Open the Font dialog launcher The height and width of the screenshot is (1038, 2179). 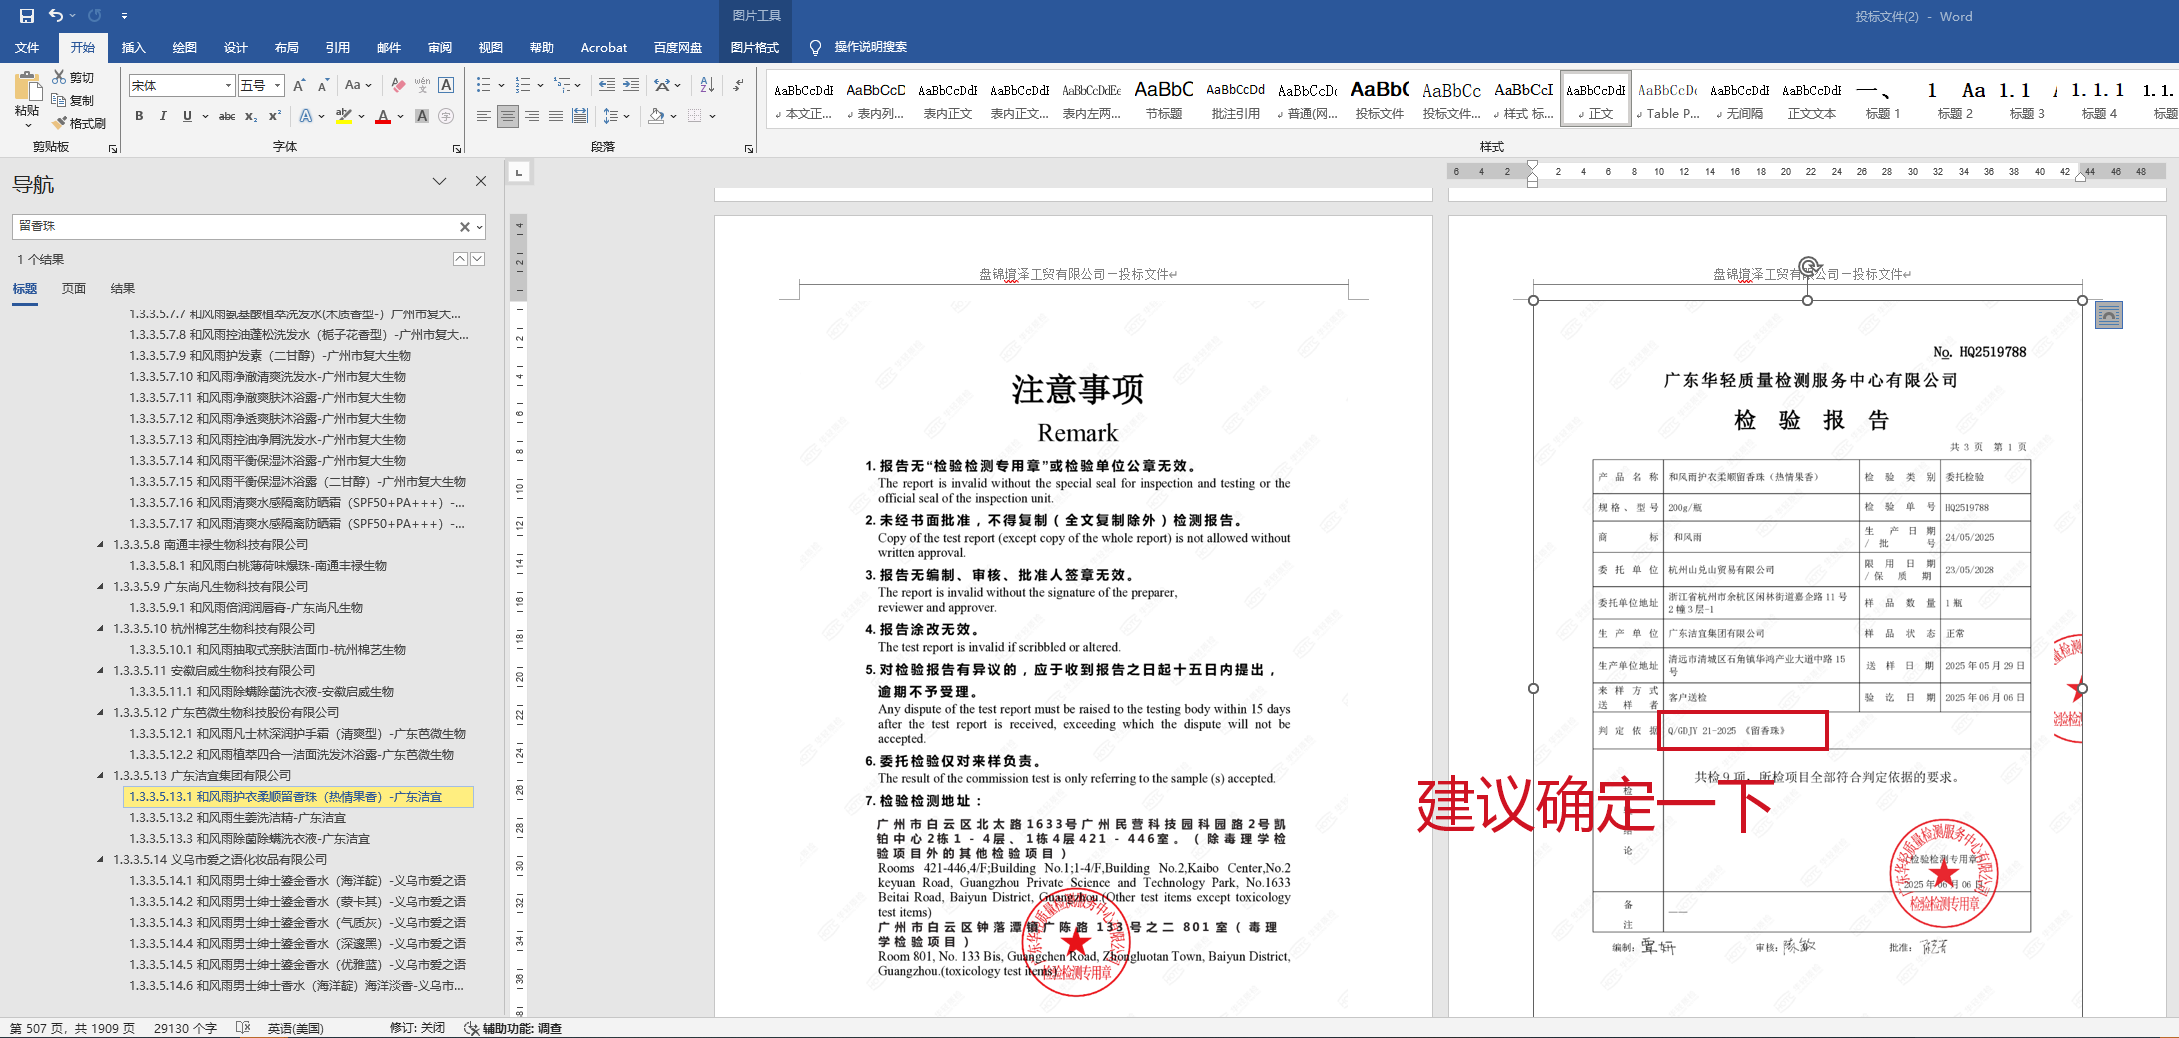pyautogui.click(x=457, y=148)
